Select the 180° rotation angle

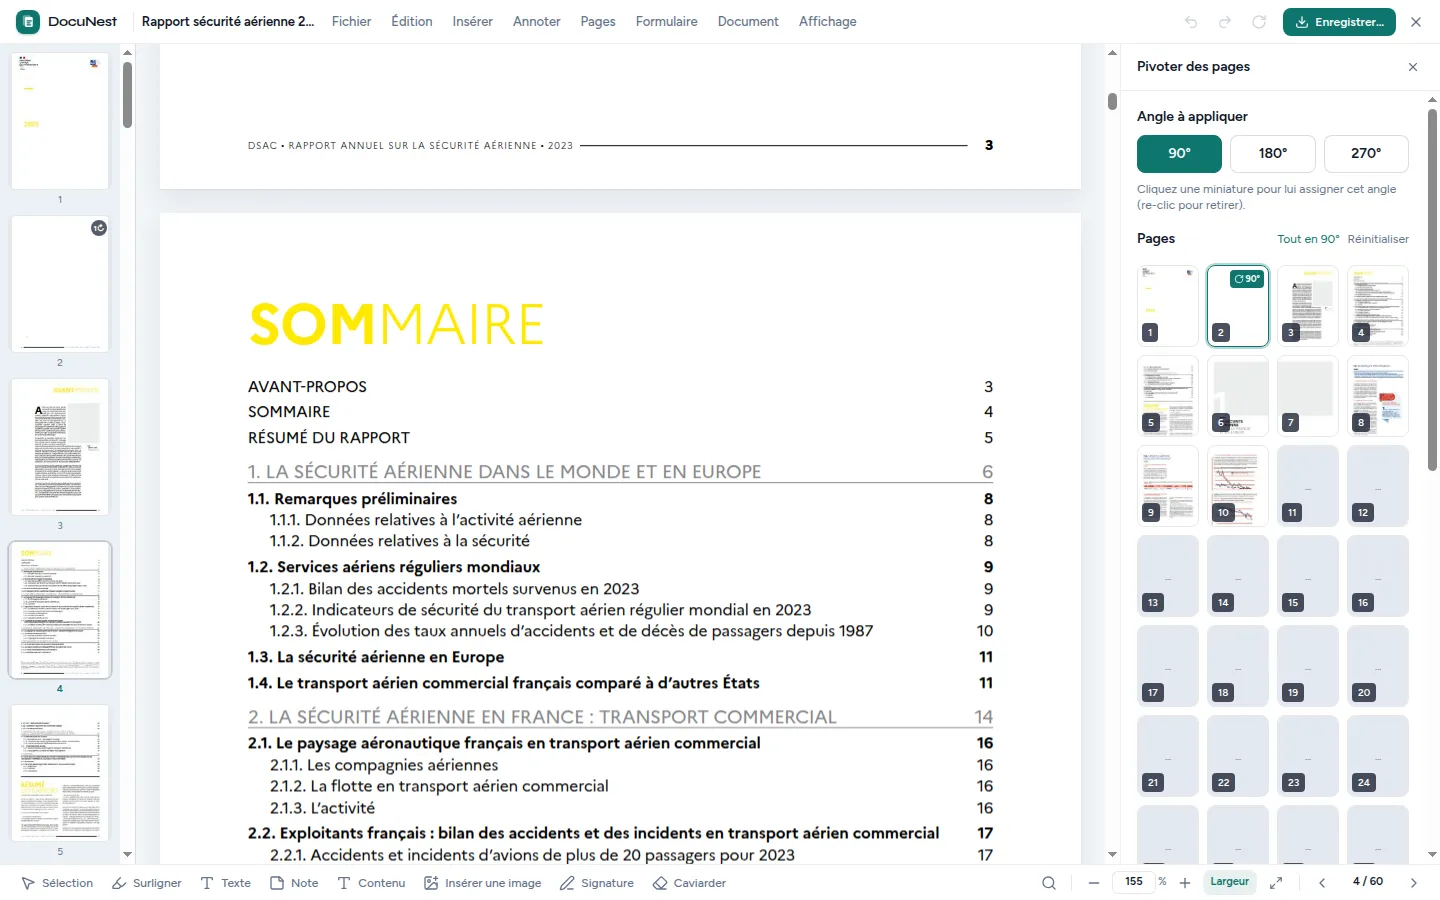tap(1273, 154)
